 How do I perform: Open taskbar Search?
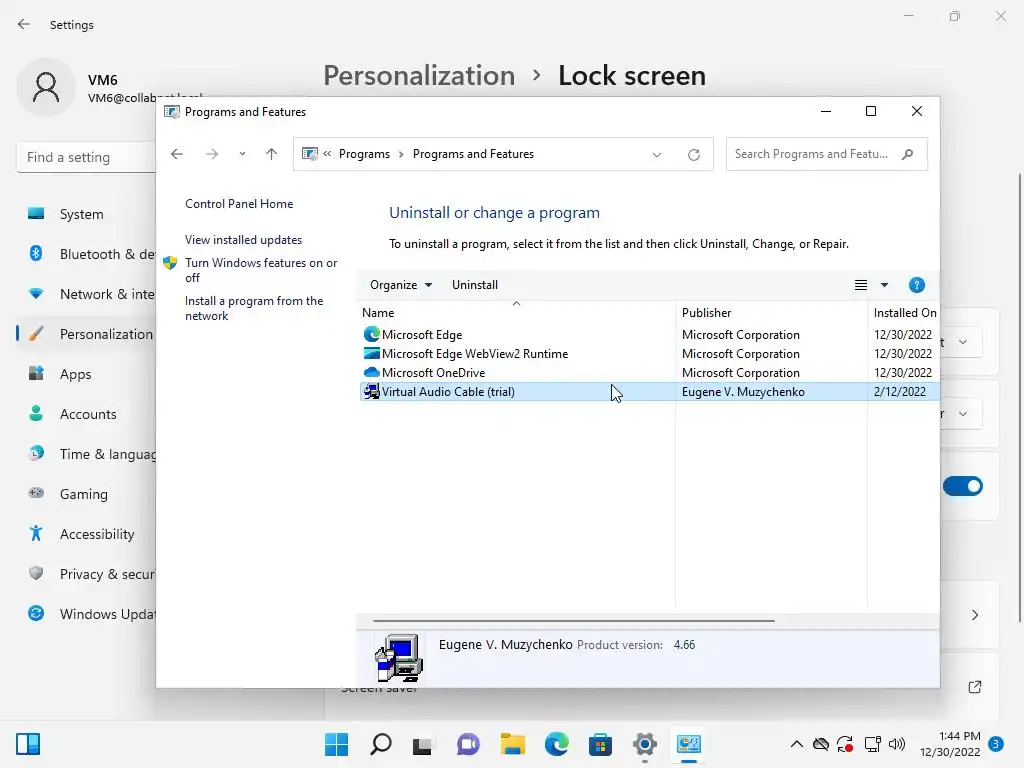(381, 744)
